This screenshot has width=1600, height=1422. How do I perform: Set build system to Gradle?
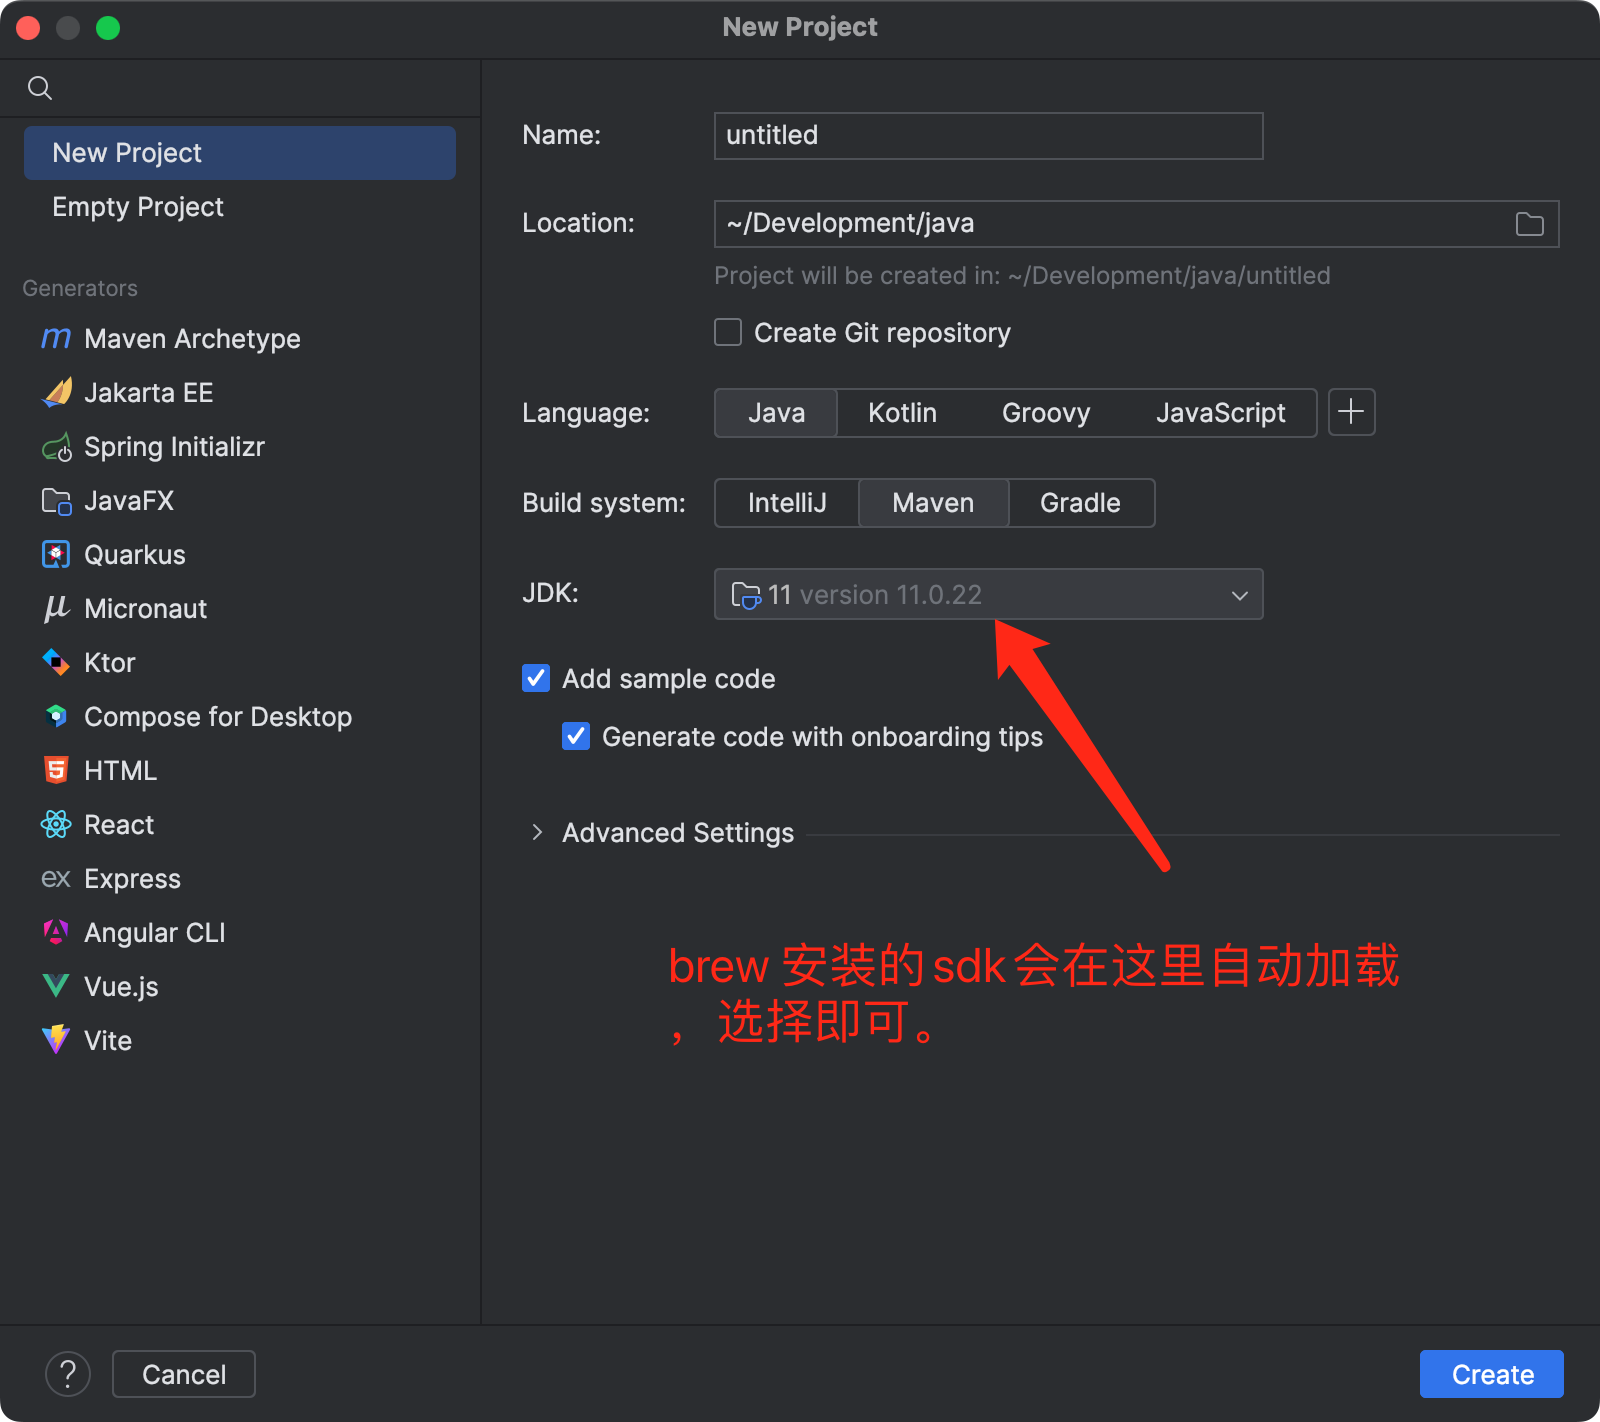click(1080, 503)
